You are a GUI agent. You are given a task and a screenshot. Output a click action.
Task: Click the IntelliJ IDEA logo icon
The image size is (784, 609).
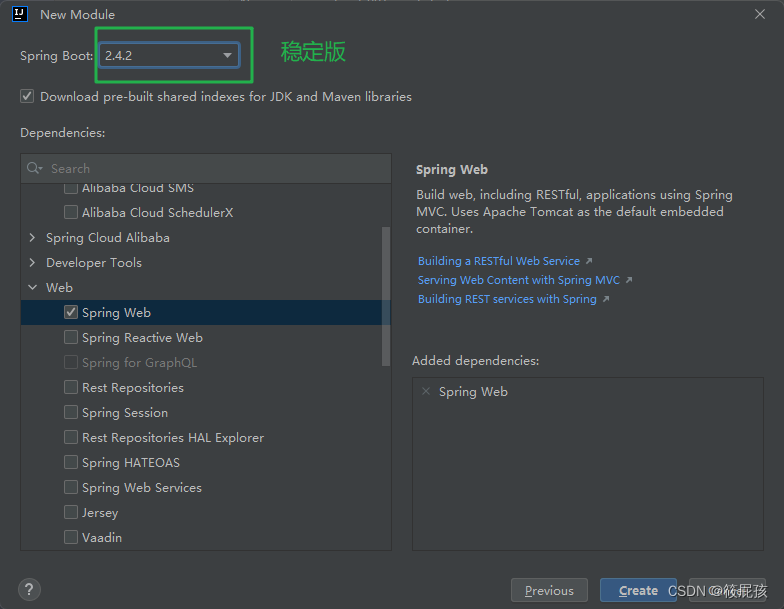pyautogui.click(x=20, y=14)
